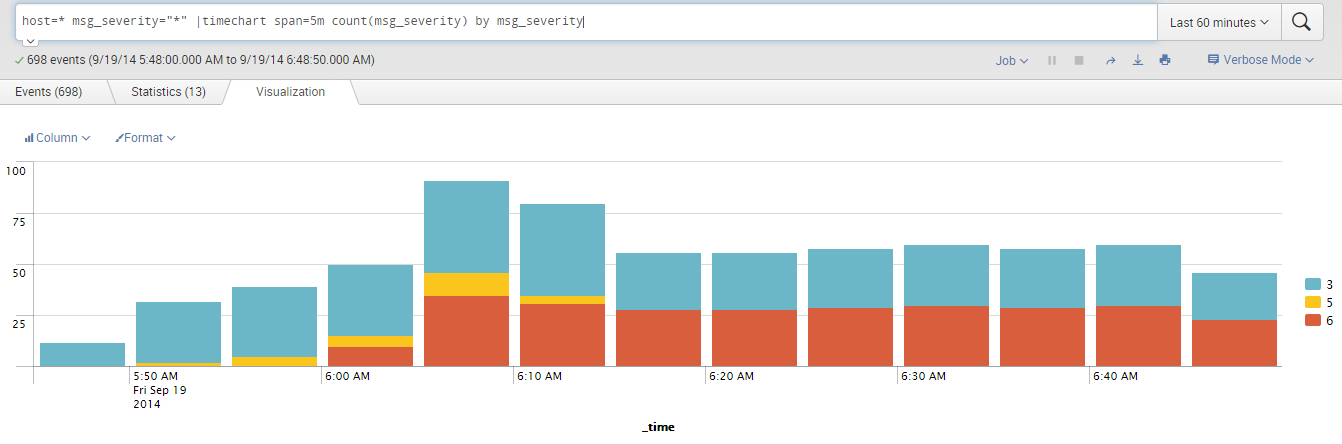This screenshot has height=444, width=1342.
Task: Click the share arrow icon
Action: click(x=1110, y=61)
